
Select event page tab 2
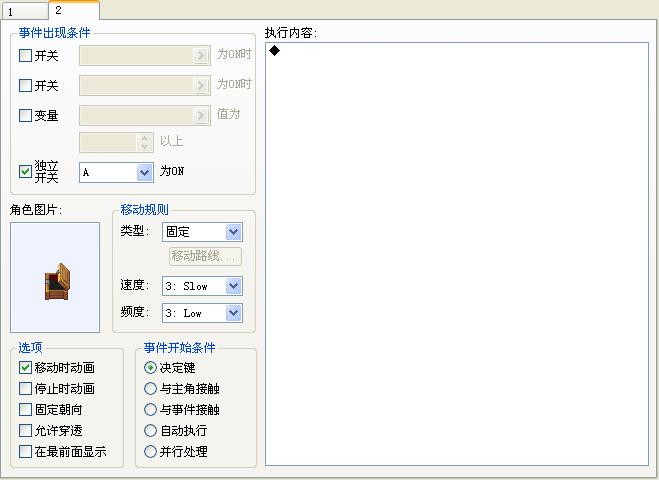tap(74, 10)
